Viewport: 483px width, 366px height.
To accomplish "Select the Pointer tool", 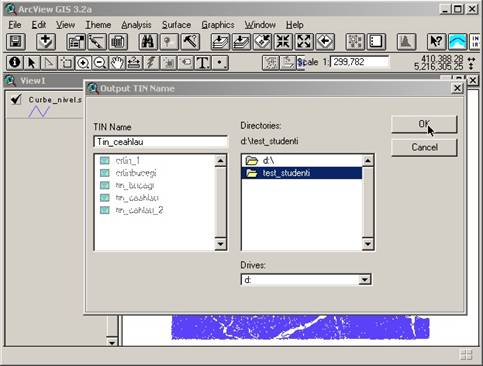I will point(32,63).
